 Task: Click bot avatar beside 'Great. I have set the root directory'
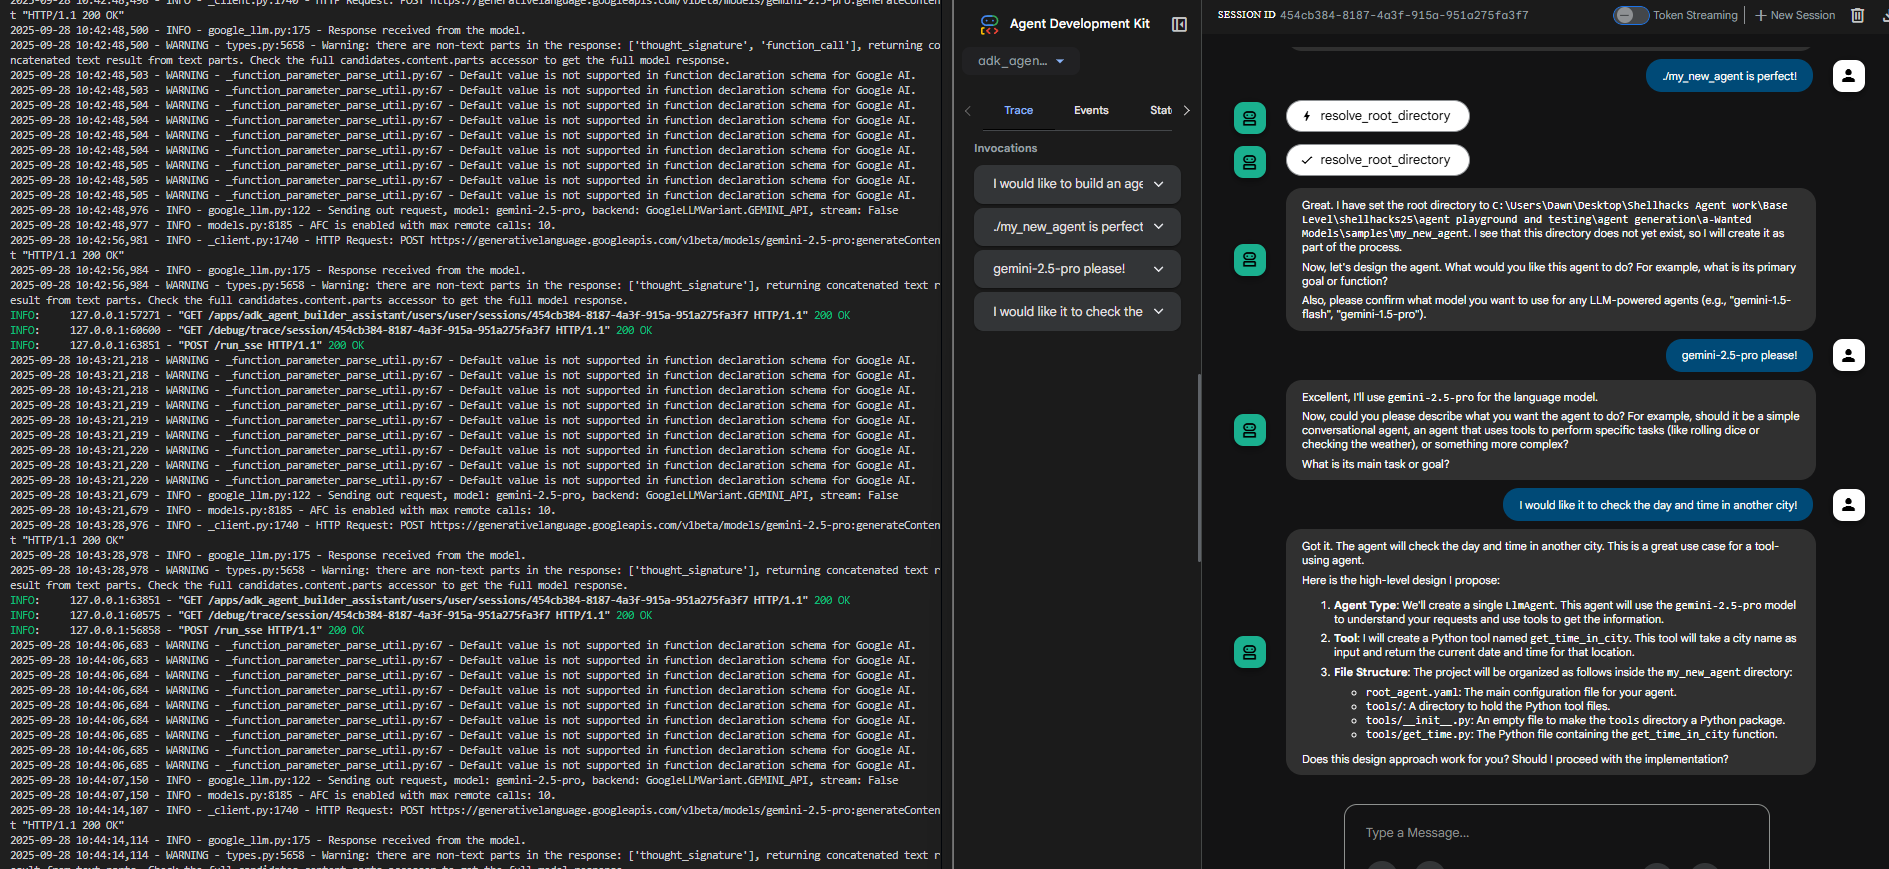coord(1250,260)
